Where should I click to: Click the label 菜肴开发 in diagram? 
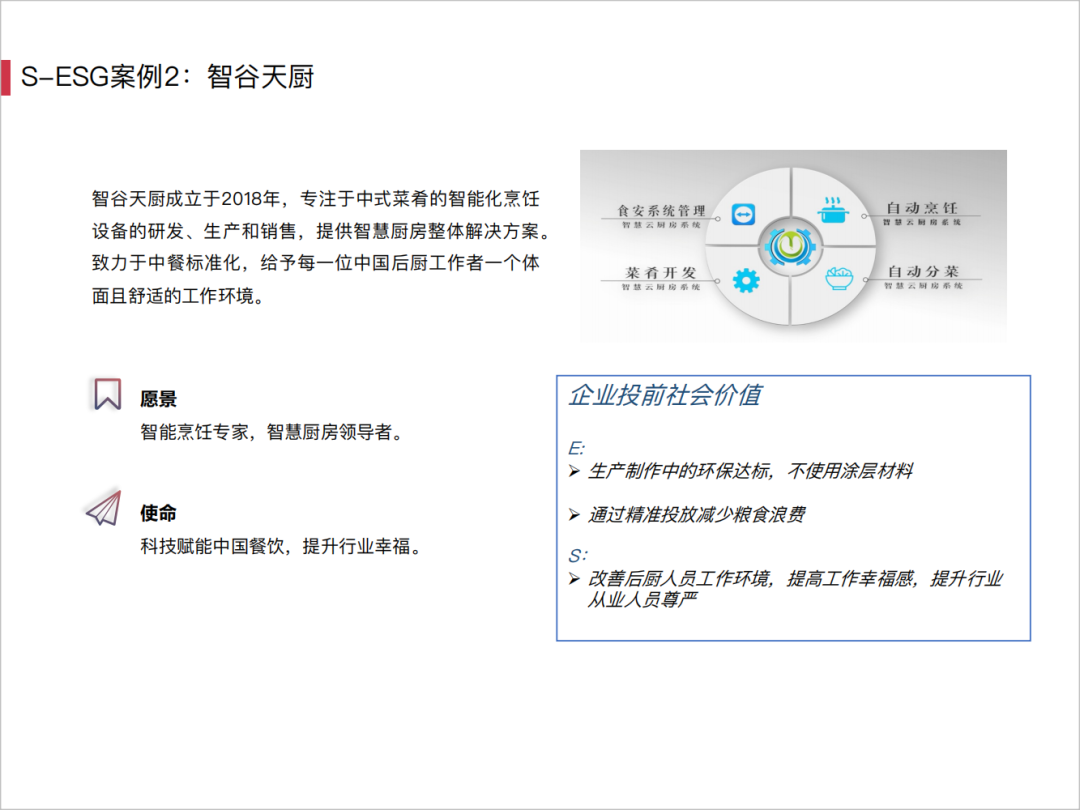coord(661,273)
